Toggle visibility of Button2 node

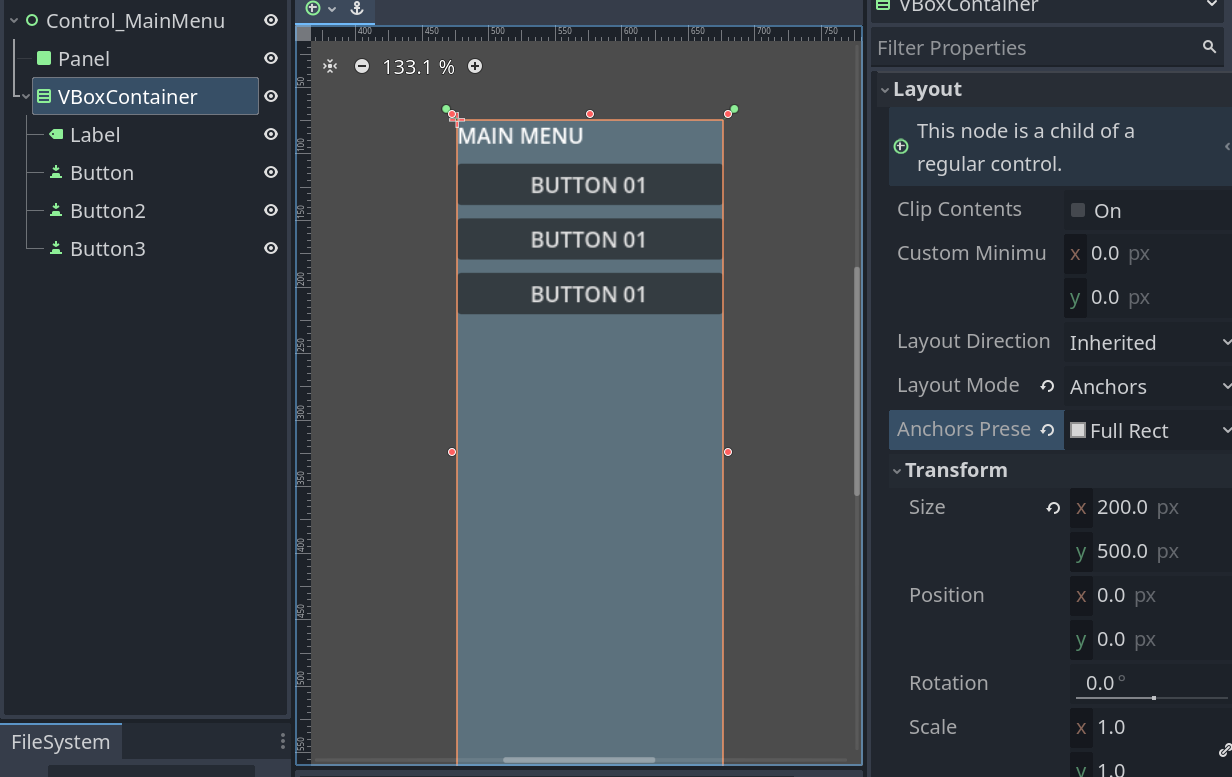(270, 211)
